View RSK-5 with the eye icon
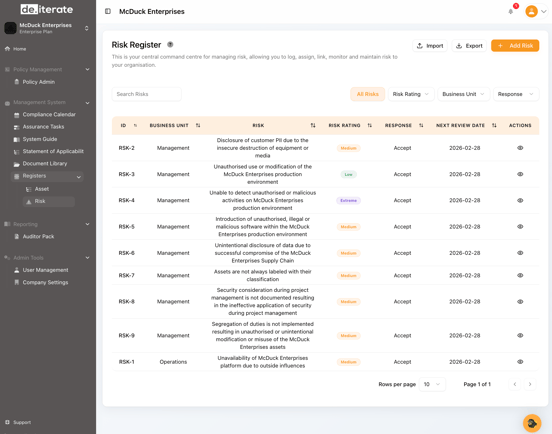552x434 pixels. [520, 227]
